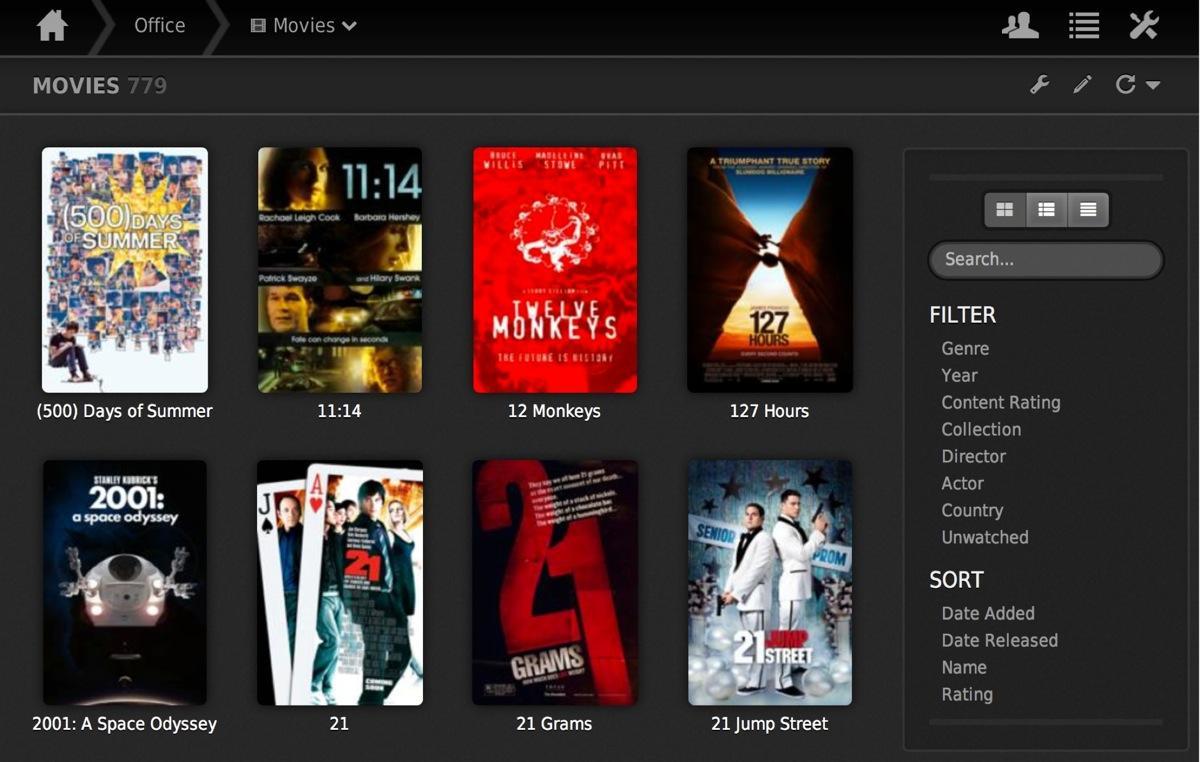The image size is (1200, 762).
Task: Open the 2001: A Space Odyssey poster
Action: pos(125,583)
